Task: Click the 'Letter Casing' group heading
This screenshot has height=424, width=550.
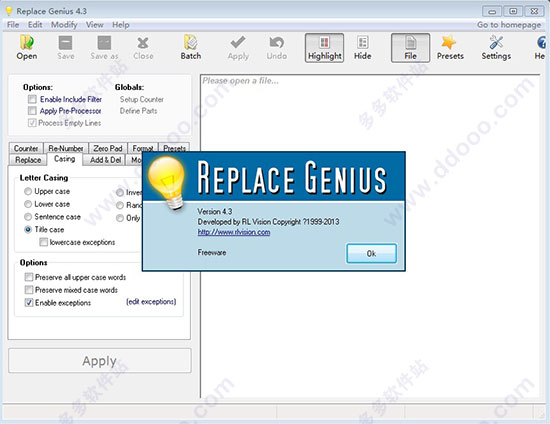Action: click(x=44, y=178)
